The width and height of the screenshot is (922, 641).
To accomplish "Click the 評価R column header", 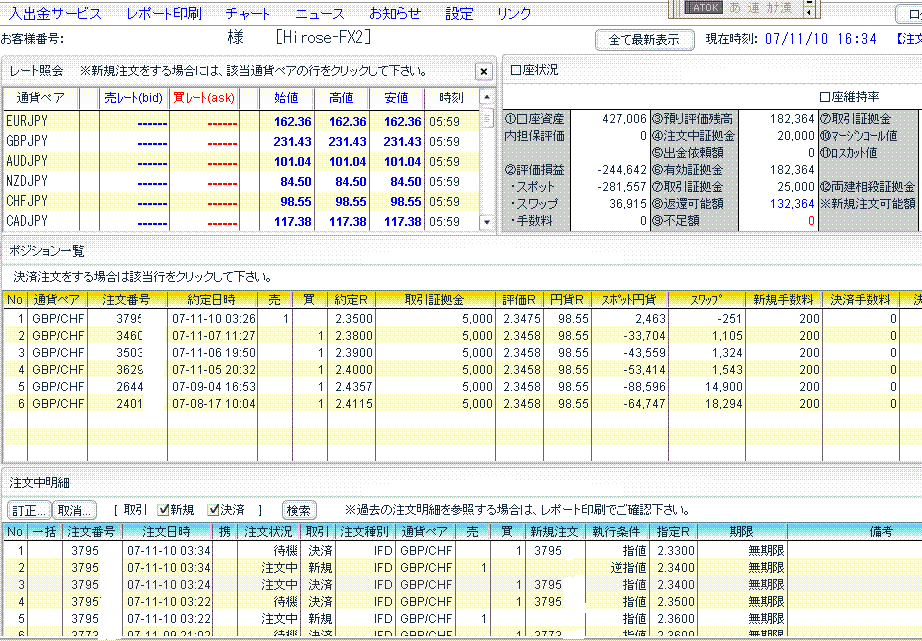I will [x=519, y=300].
